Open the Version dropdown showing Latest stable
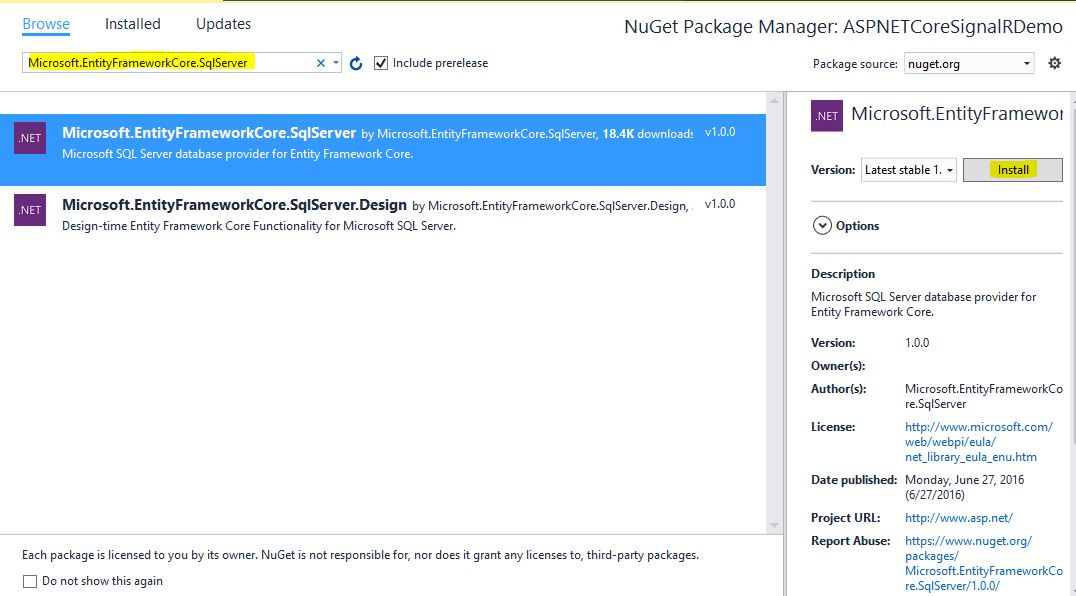This screenshot has width=1076, height=596. click(909, 170)
